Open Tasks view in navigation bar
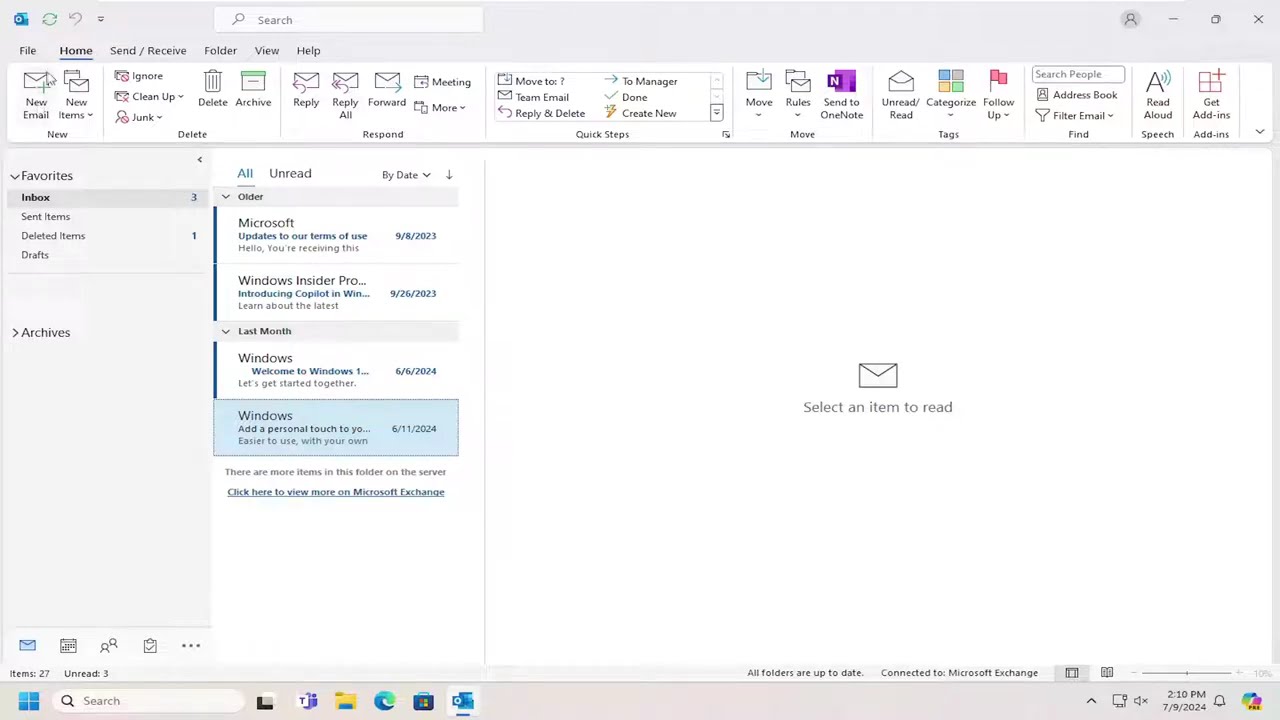This screenshot has width=1280, height=720. click(x=150, y=646)
